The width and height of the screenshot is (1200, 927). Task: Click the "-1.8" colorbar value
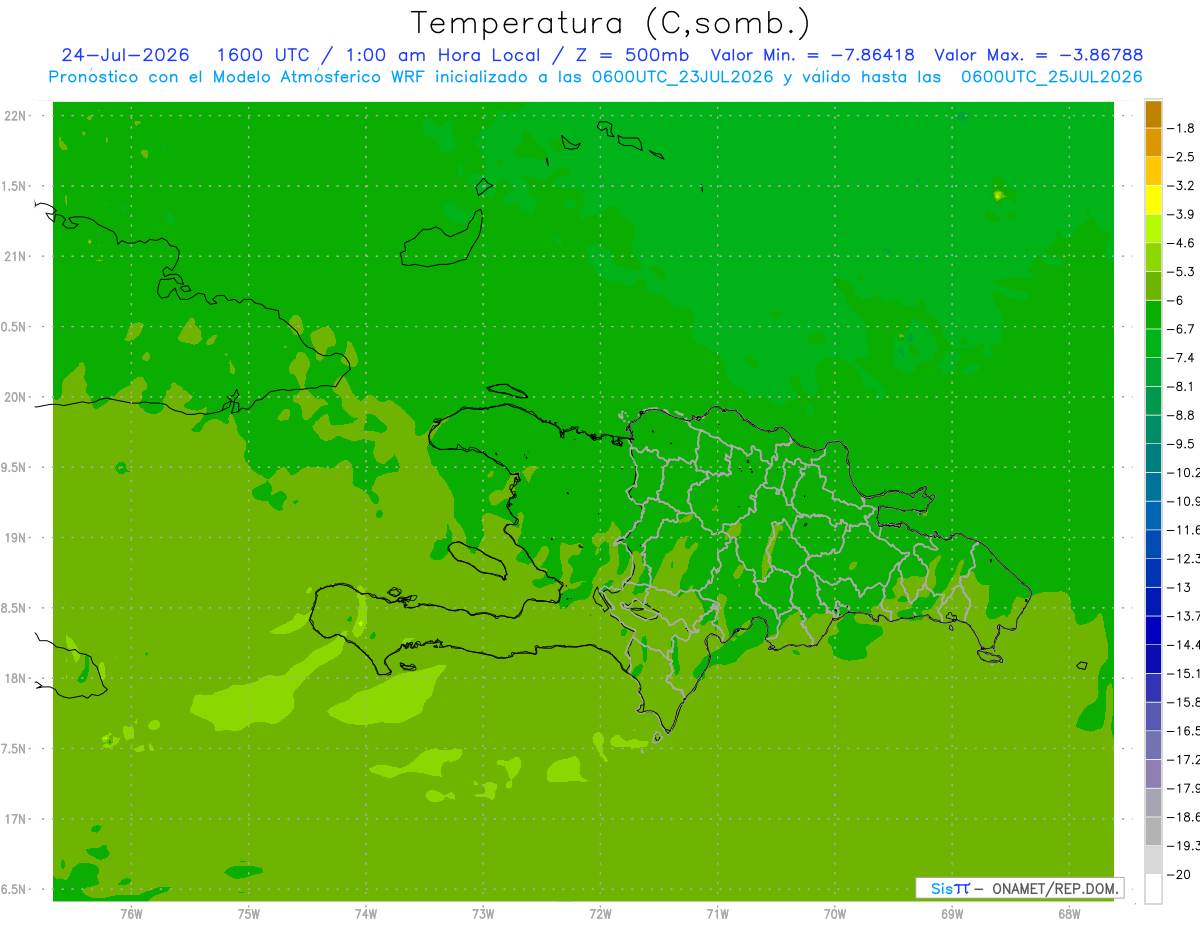(x=1181, y=128)
